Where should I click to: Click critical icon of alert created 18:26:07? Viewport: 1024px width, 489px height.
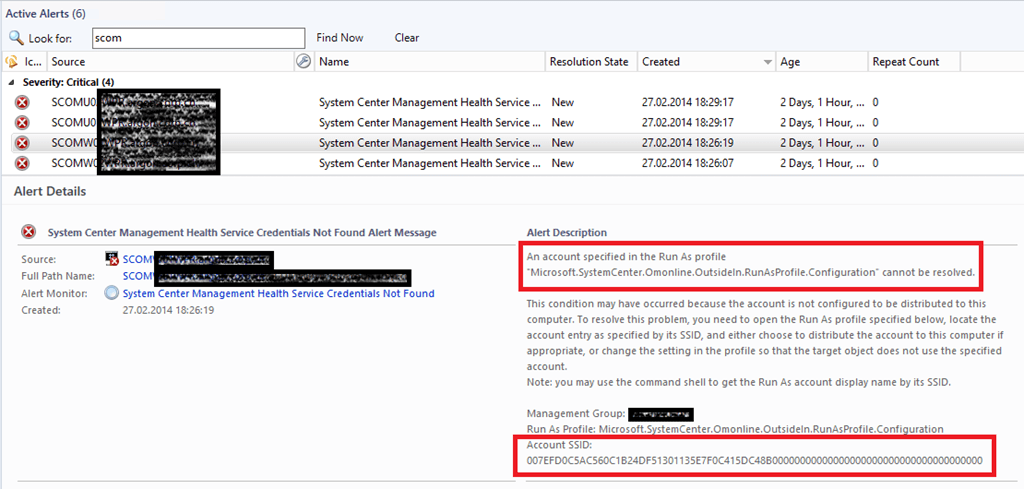click(22, 163)
